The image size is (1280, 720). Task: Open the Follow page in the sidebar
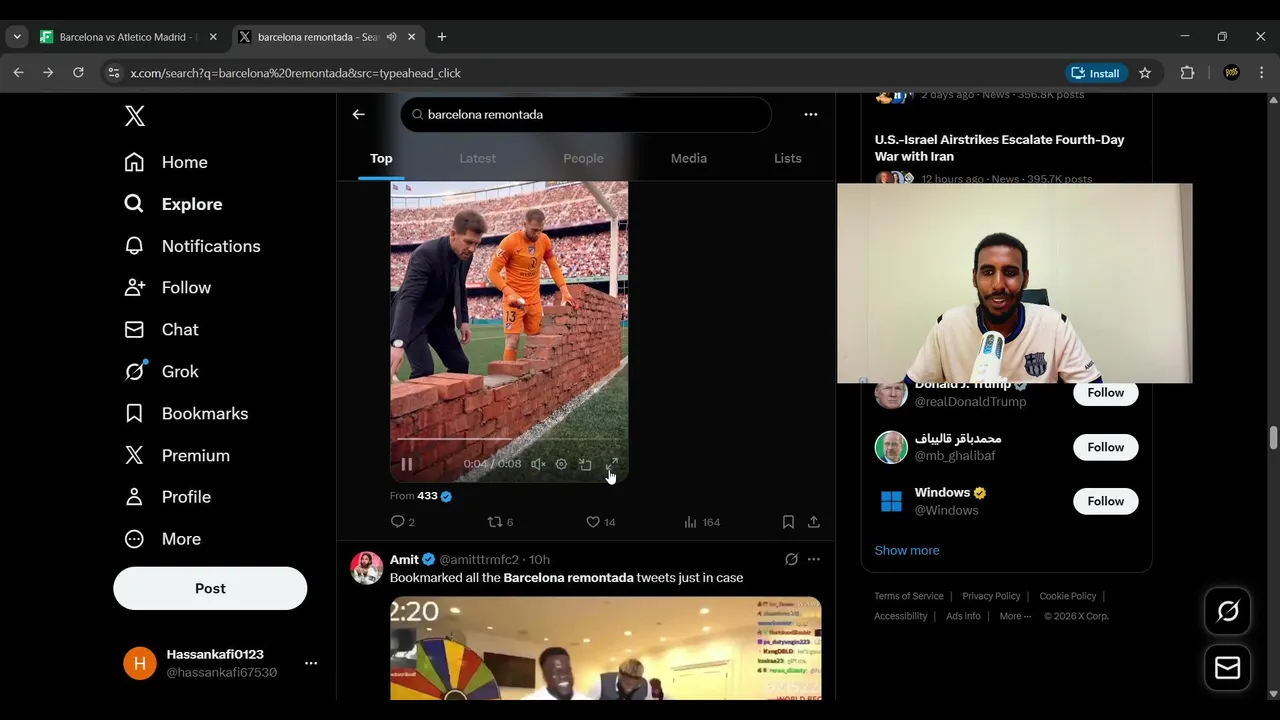(x=167, y=288)
